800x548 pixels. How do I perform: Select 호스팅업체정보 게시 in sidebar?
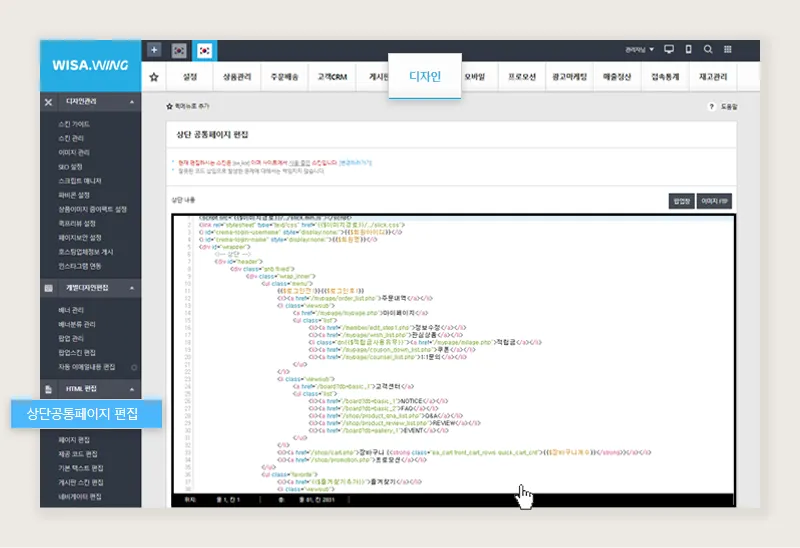tap(86, 252)
